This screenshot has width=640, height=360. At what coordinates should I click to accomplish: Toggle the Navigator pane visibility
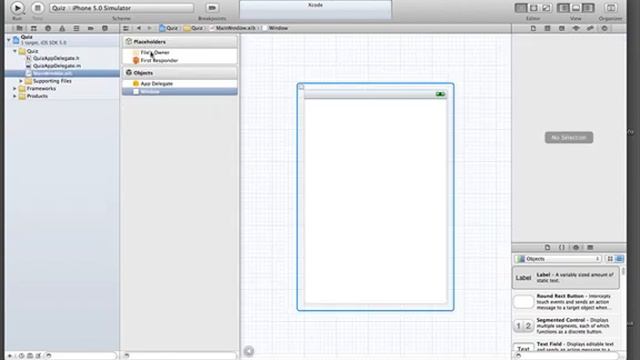563,8
